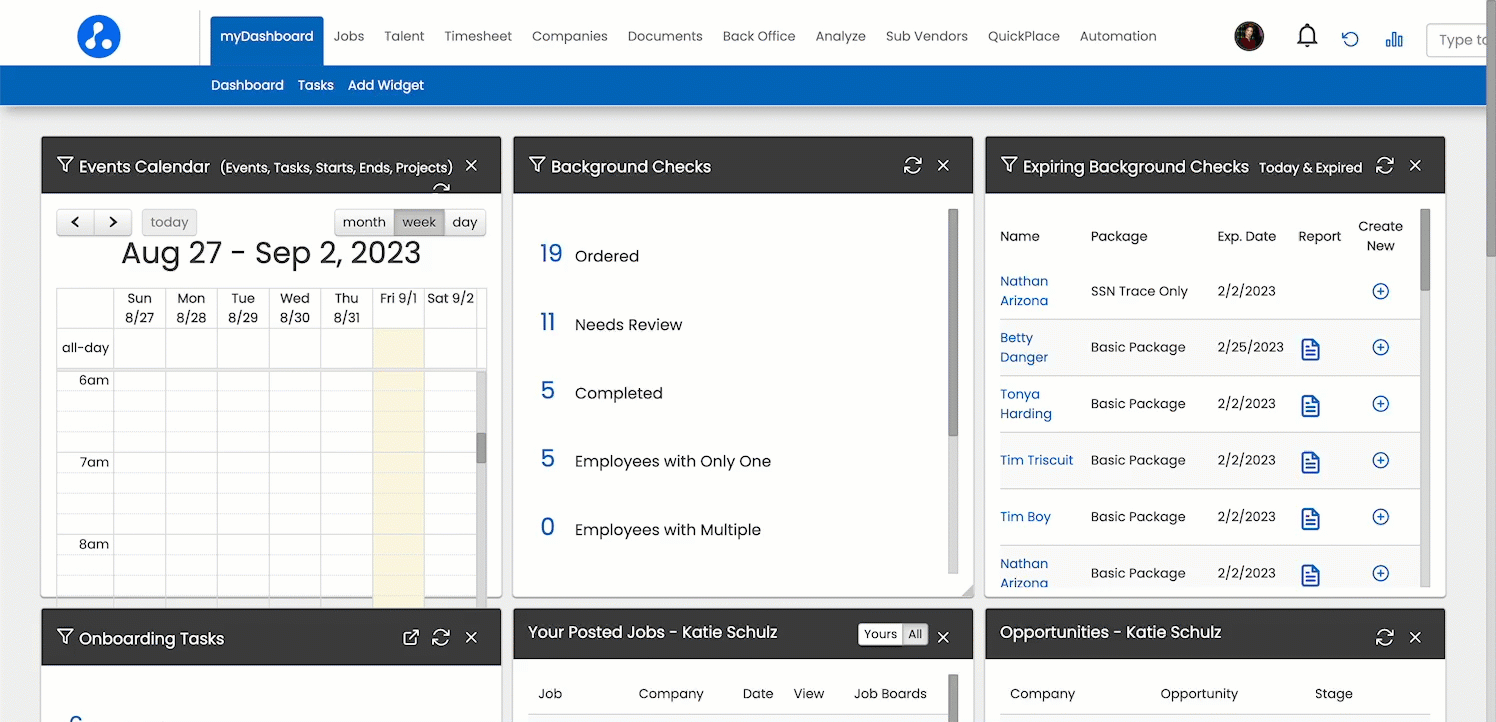Create new check for Nathan Arizona SSN Trace

pyautogui.click(x=1380, y=291)
